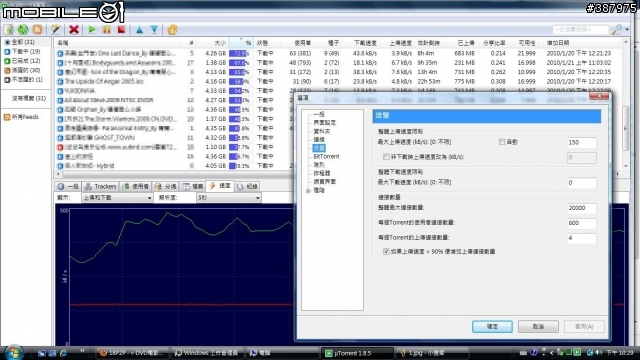Viewport: 640px width, 360px height.
Task: Switch to the first info tab in detail pane
Action: pyautogui.click(x=68, y=187)
